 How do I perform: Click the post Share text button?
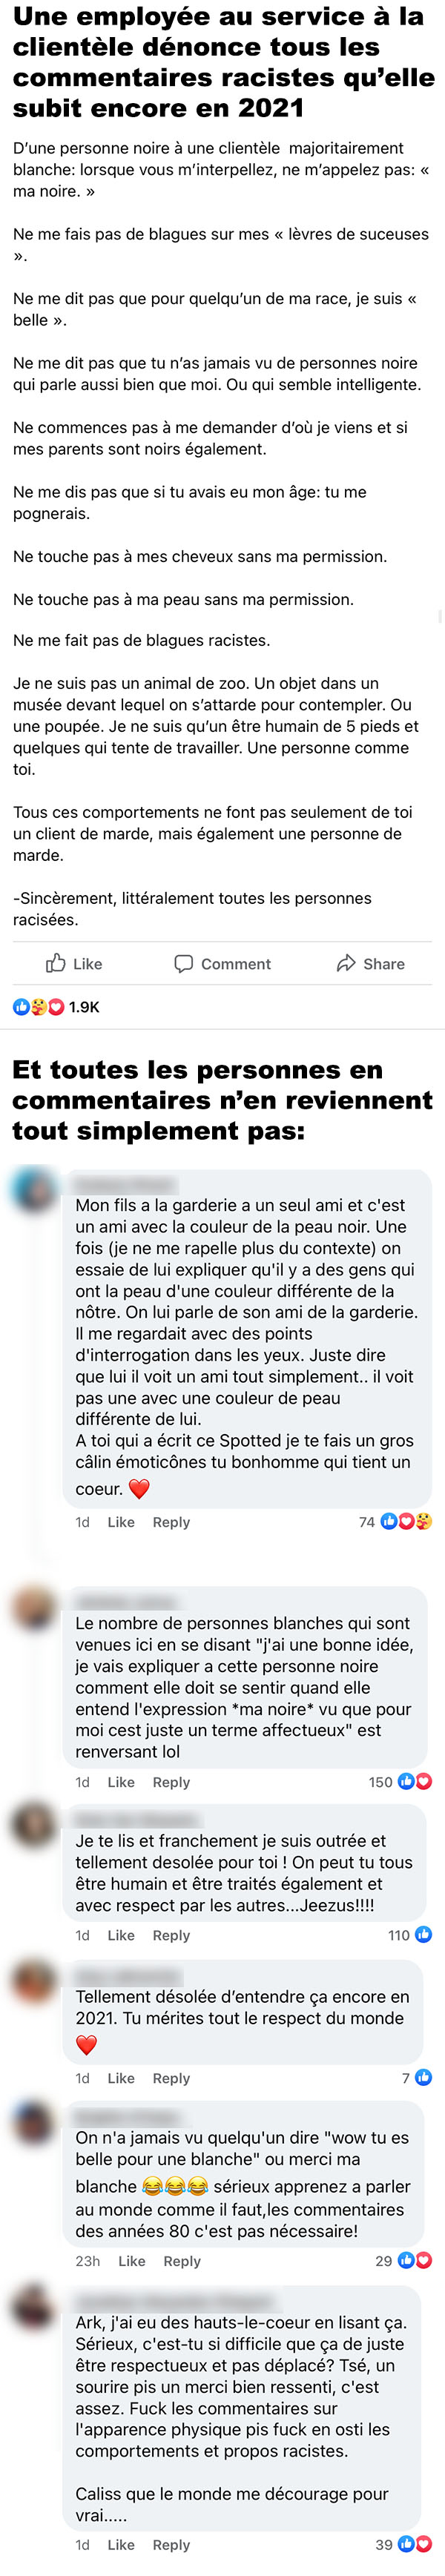[x=384, y=964]
